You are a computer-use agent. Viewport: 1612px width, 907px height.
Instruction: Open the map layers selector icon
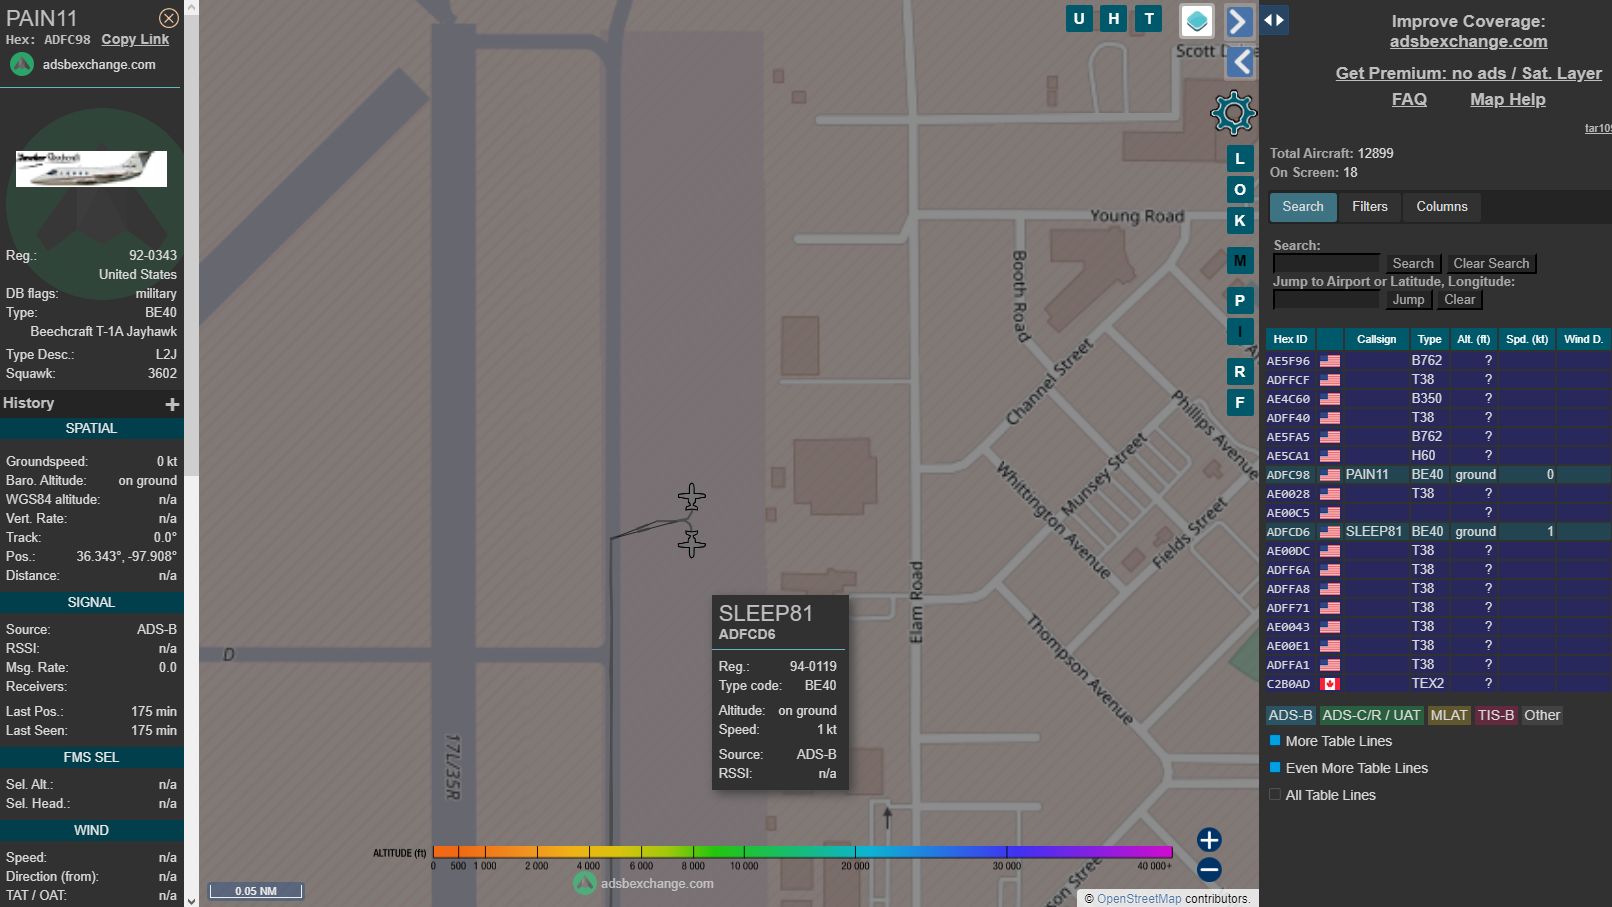click(x=1197, y=21)
